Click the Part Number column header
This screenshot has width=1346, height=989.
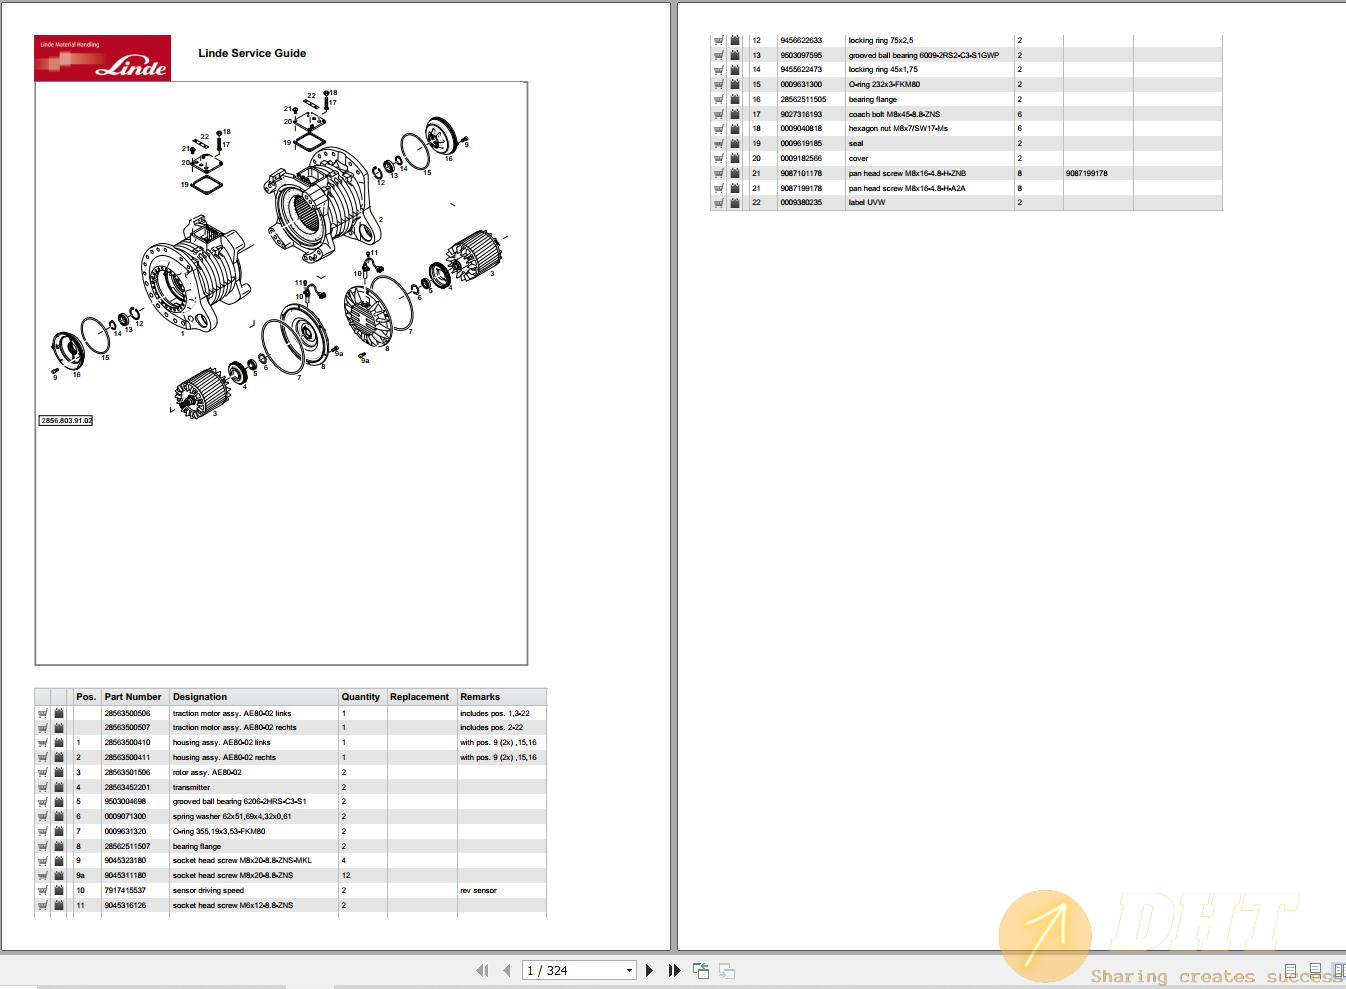133,697
